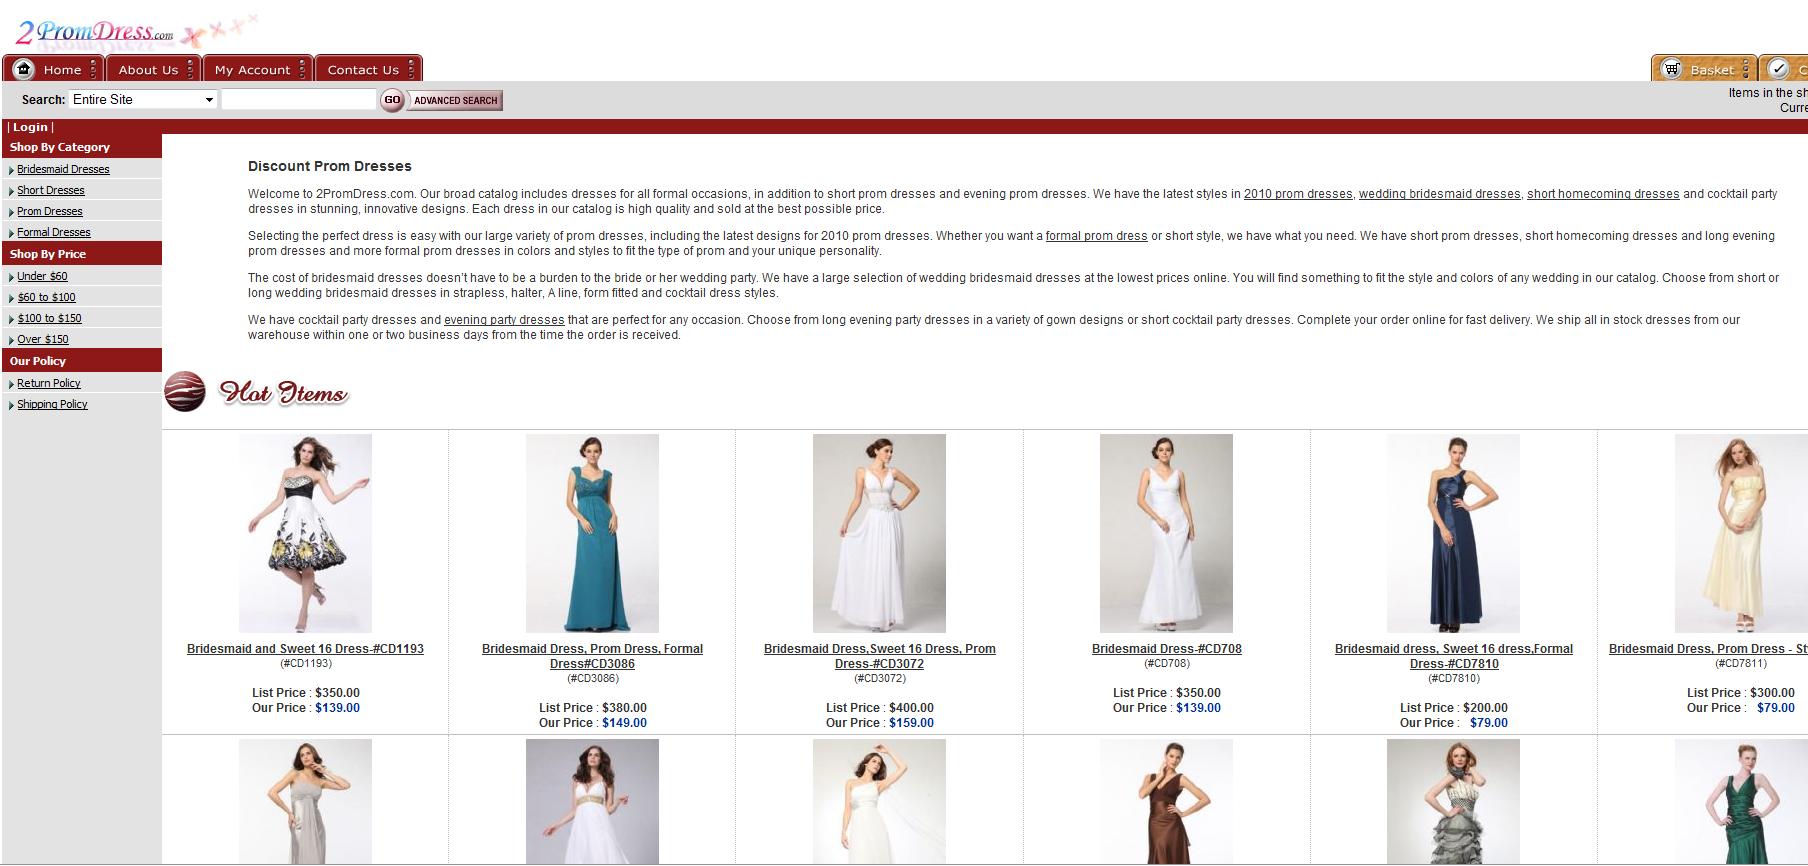Click the Discount Prom Dresses heading
This screenshot has width=1808, height=866.
click(330, 166)
